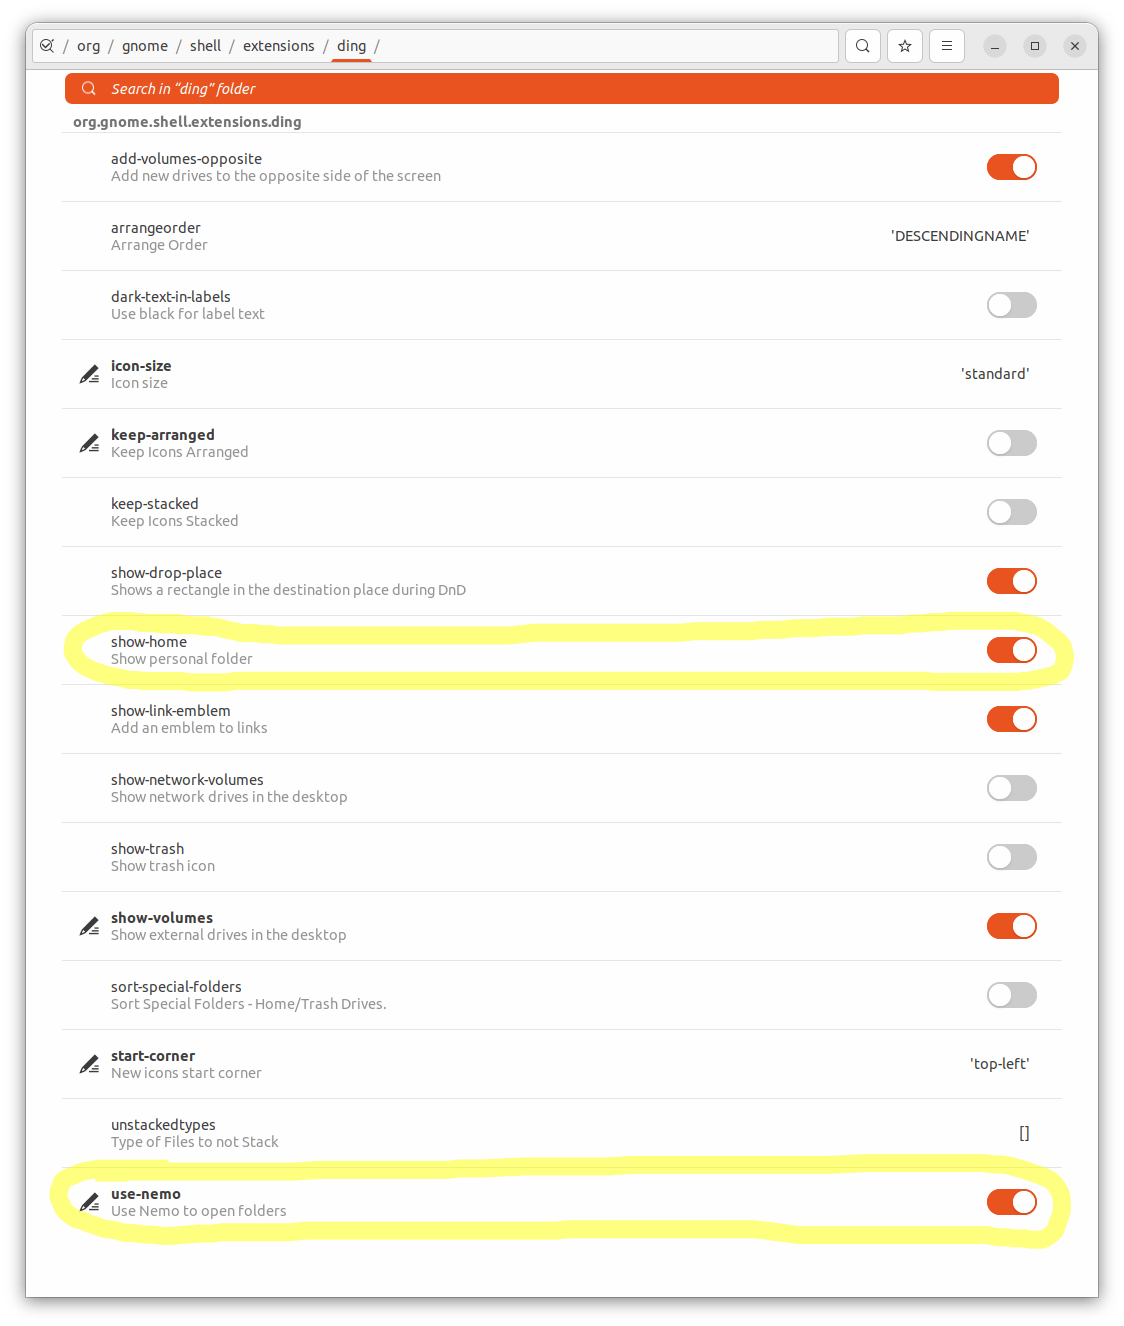Bookmark this path with the star icon
Viewport: 1124px width, 1326px height.
[x=905, y=46]
